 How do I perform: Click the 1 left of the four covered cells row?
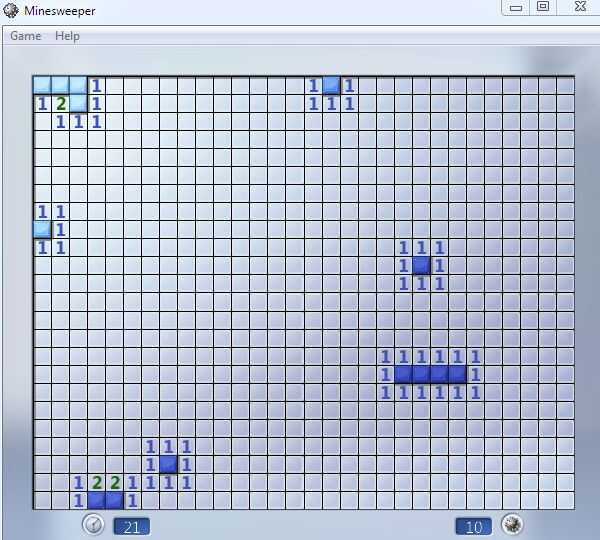pyautogui.click(x=385, y=374)
